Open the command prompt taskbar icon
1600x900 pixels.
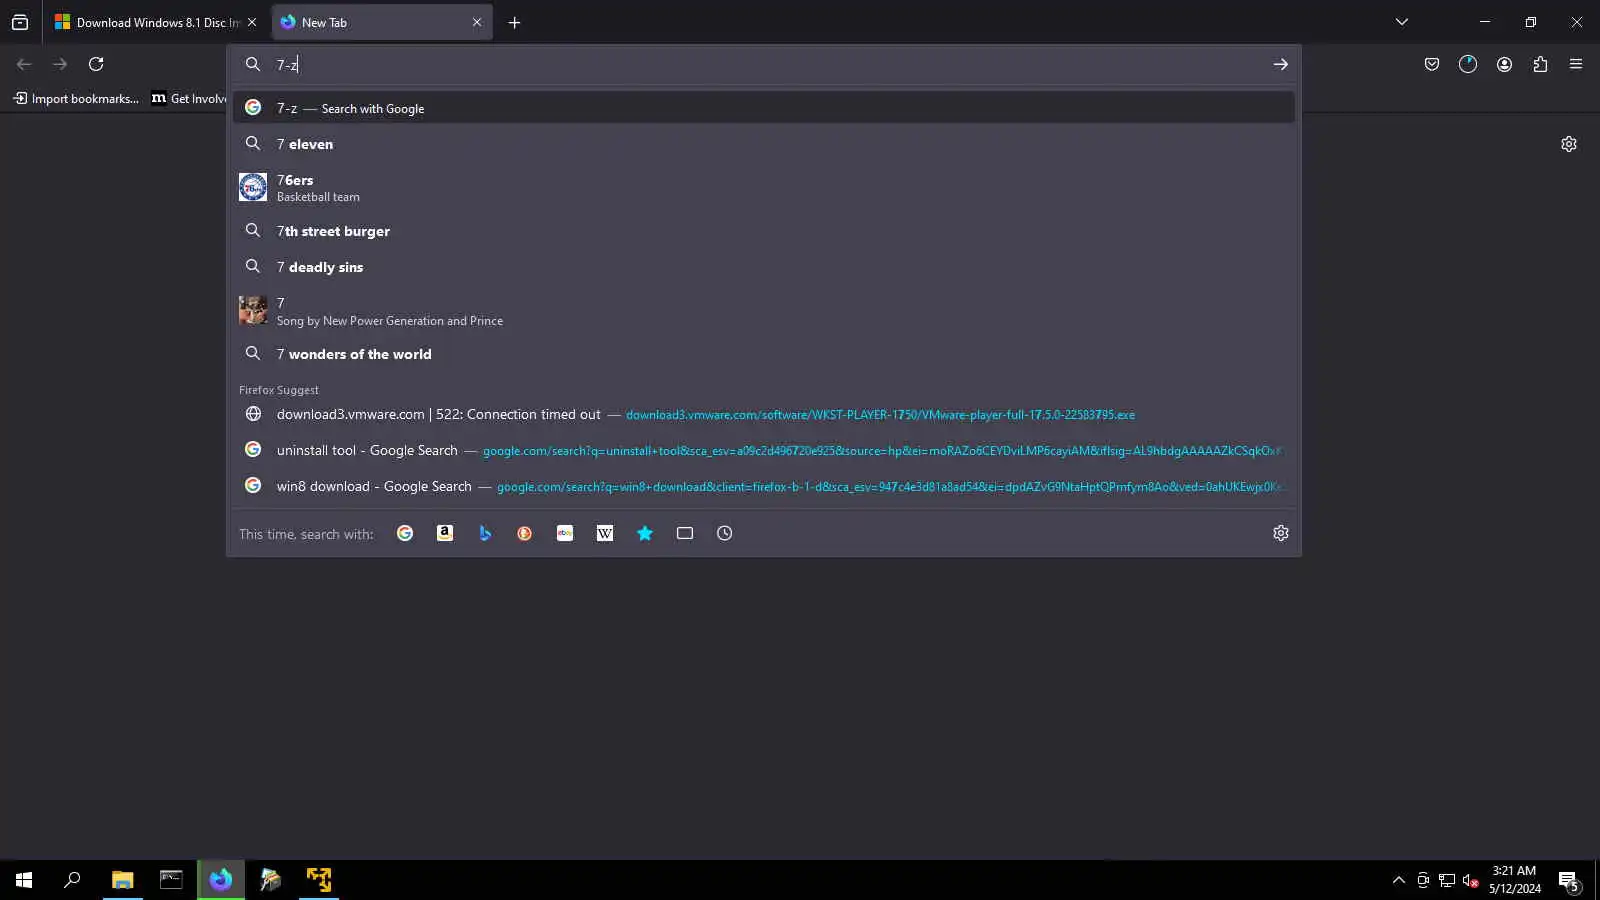(171, 880)
